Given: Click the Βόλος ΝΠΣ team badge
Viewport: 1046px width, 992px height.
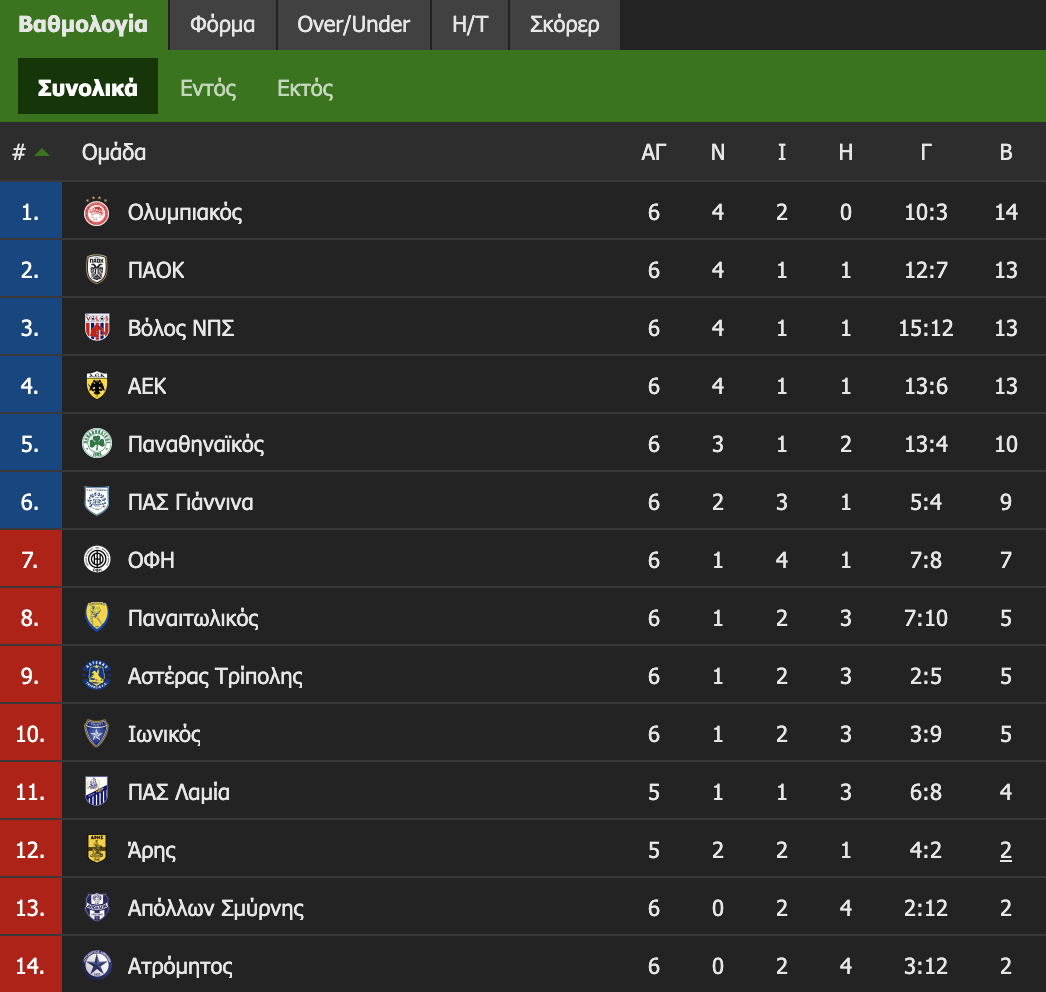Looking at the screenshot, I should pos(97,328).
